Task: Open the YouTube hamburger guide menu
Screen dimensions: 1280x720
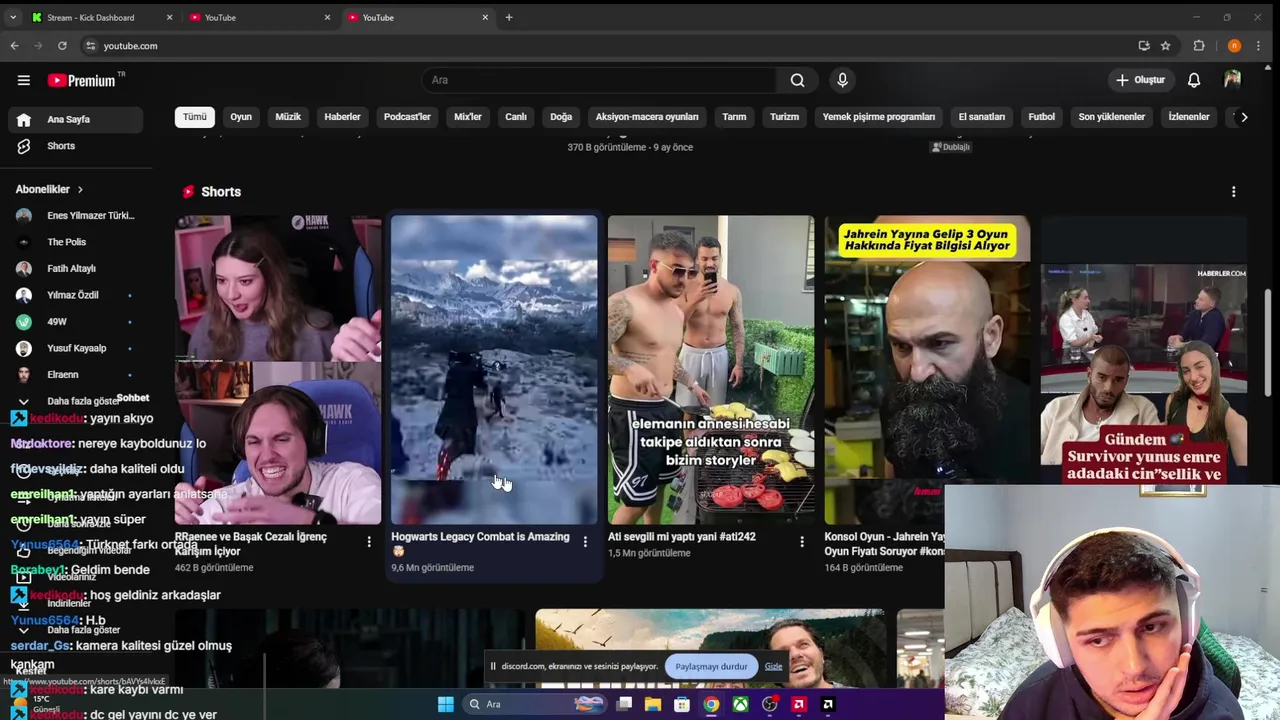Action: click(24, 80)
